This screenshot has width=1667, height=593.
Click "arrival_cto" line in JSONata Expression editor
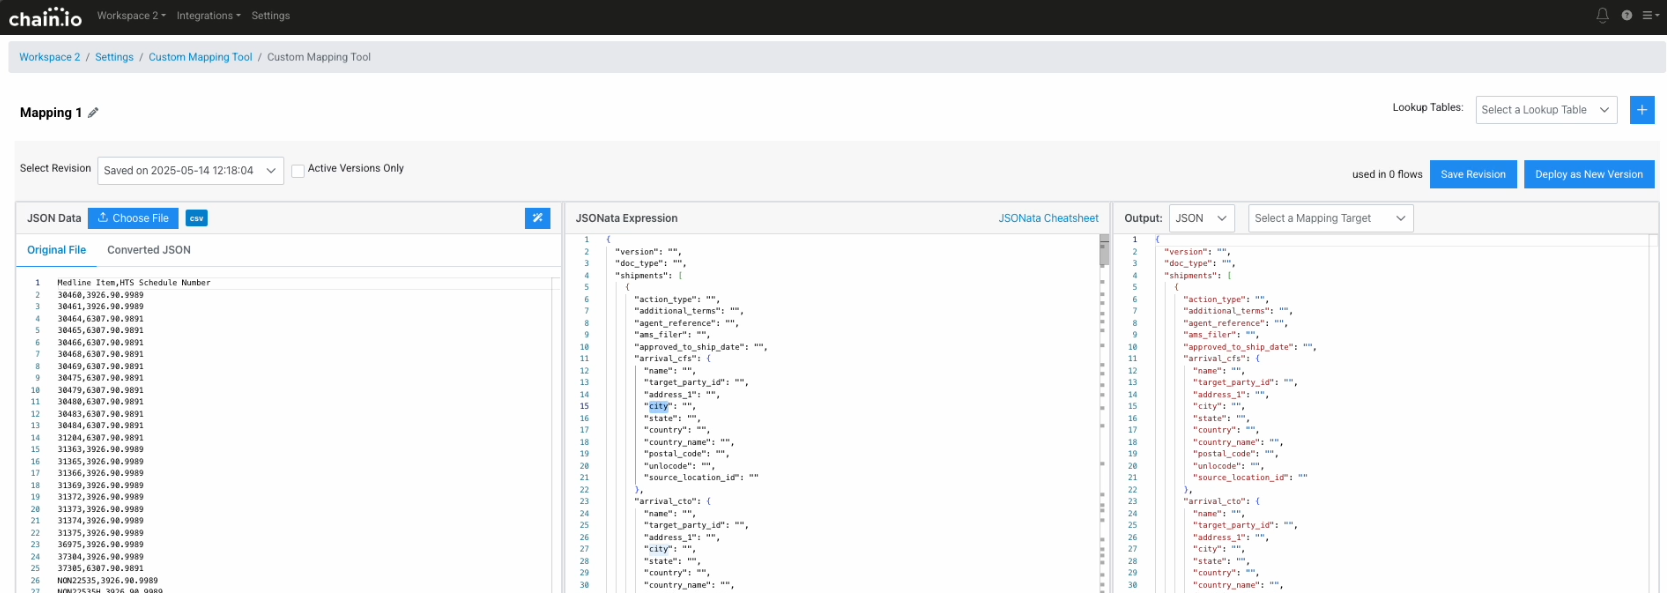click(672, 502)
